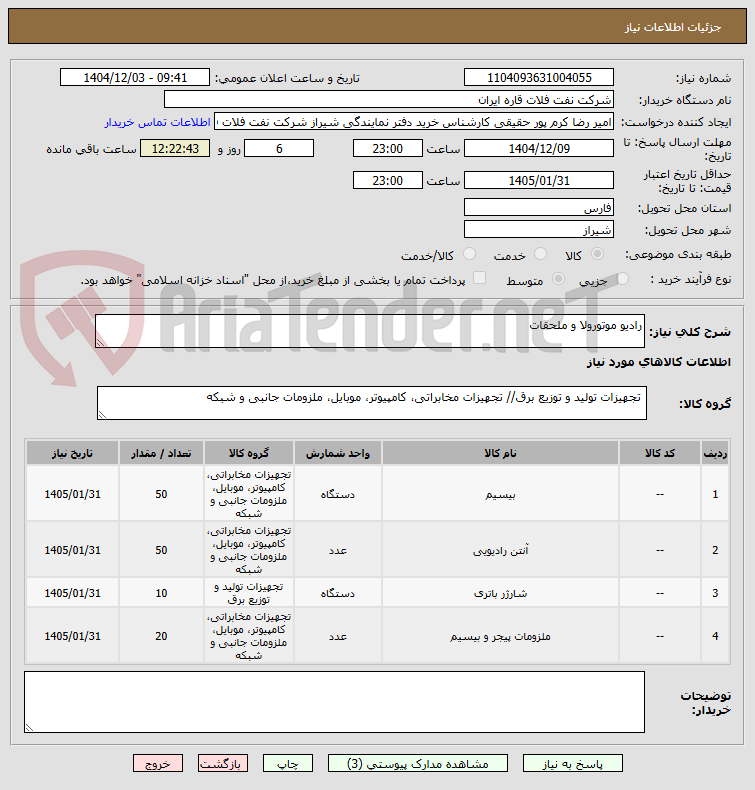Screen dimensions: 755x790
Task: Click the goods group textarea
Action: [x=372, y=403]
